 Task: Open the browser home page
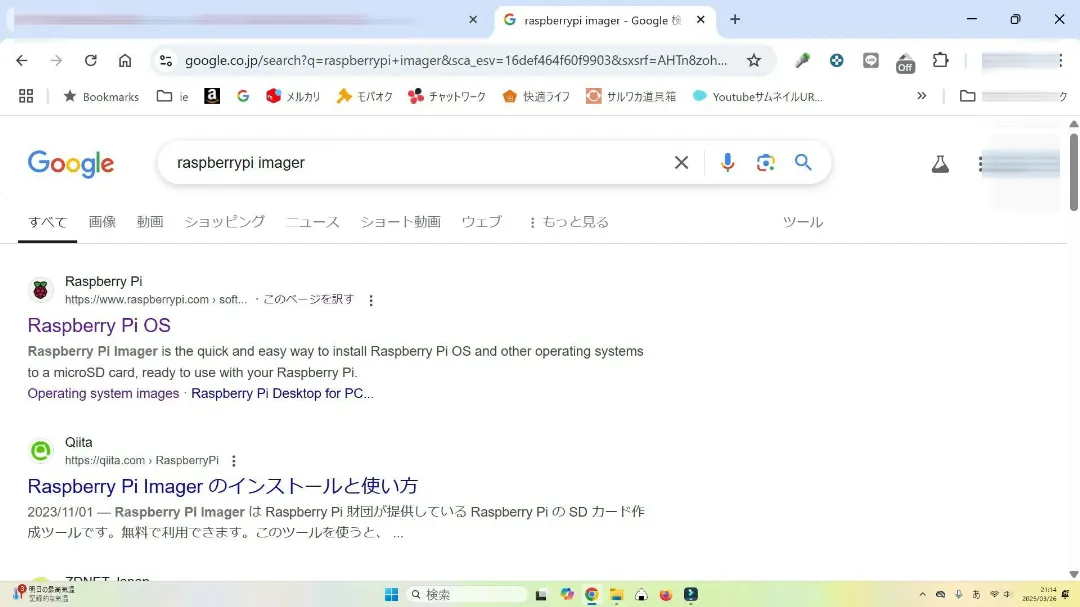point(125,61)
